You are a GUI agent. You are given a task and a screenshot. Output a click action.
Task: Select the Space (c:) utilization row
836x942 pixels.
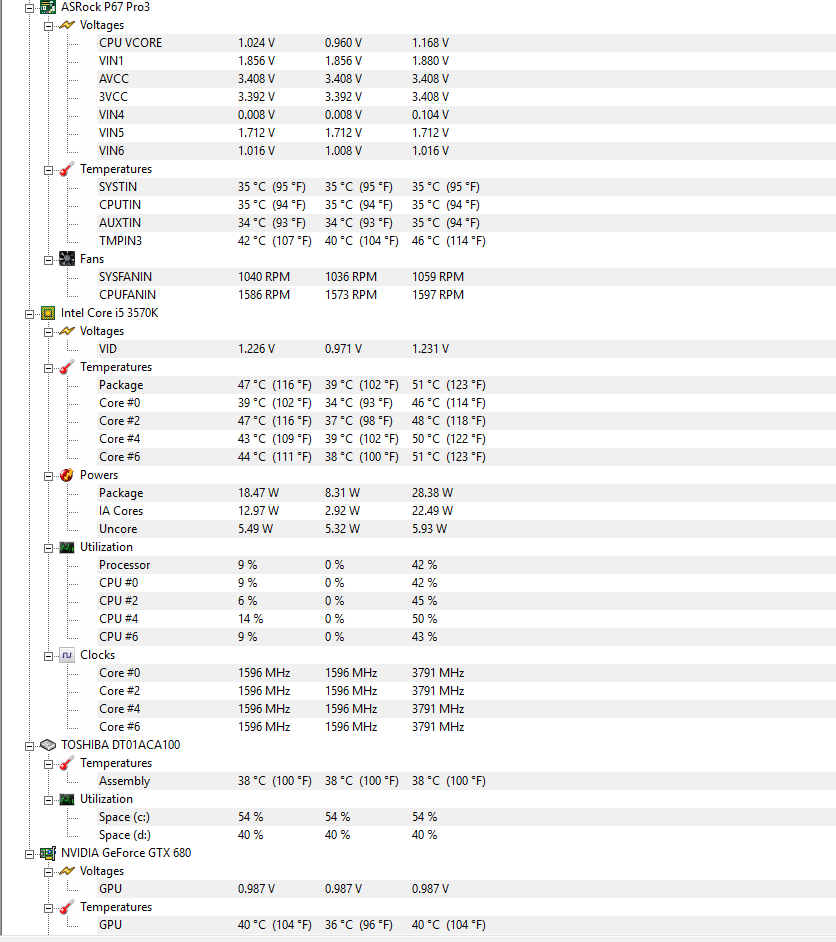tap(466, 817)
